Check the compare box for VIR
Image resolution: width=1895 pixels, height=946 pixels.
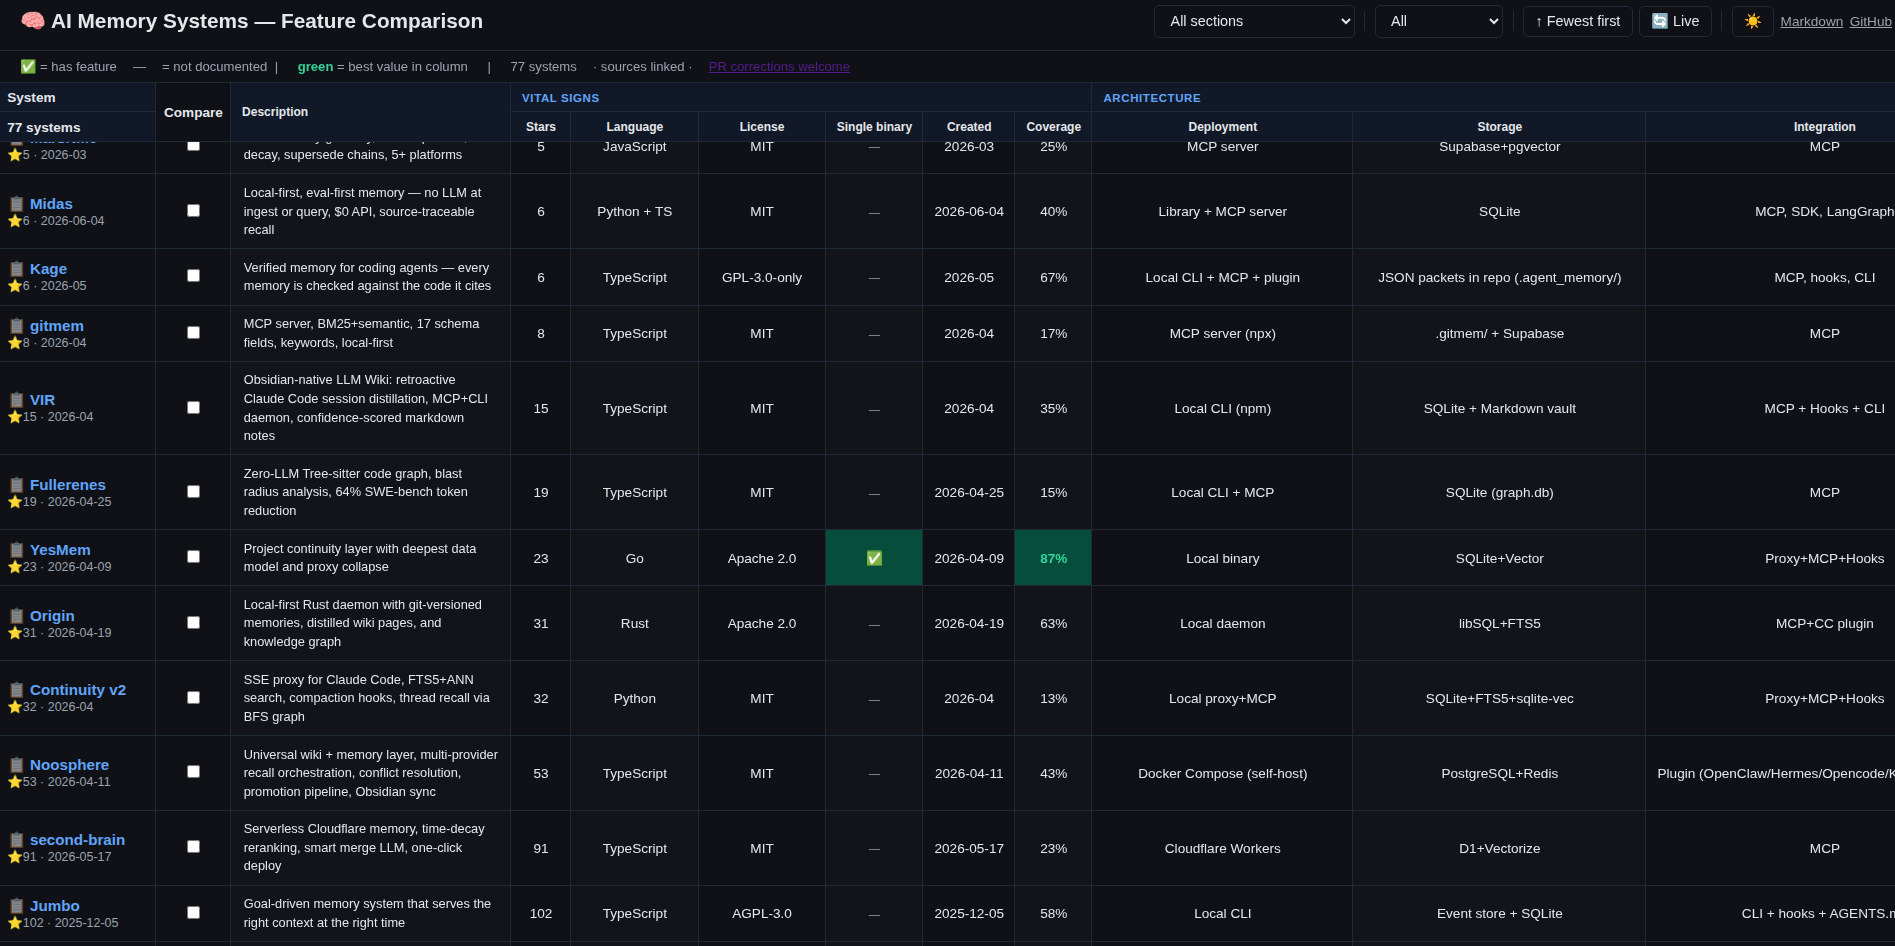(193, 408)
